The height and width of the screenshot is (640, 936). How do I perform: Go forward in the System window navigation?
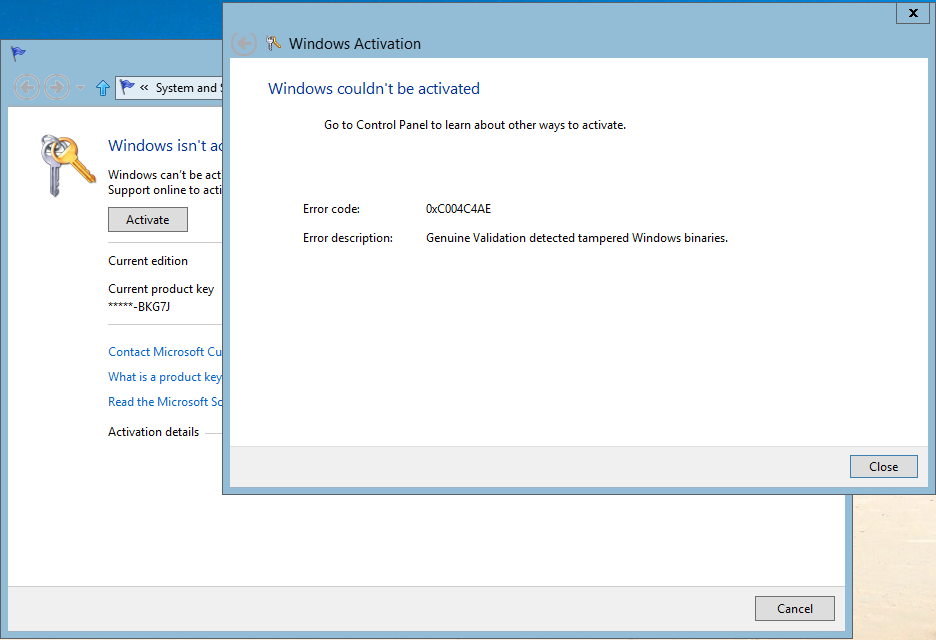(x=57, y=88)
